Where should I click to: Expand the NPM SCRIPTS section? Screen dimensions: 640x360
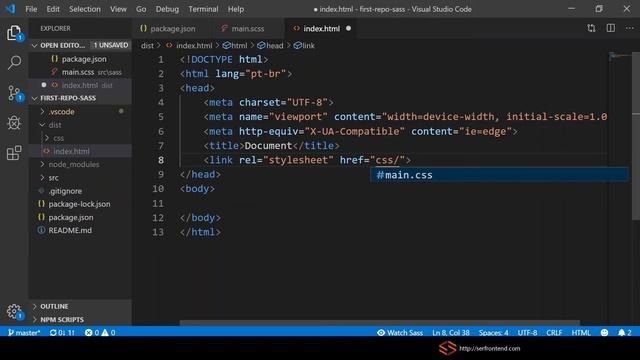(x=80, y=320)
